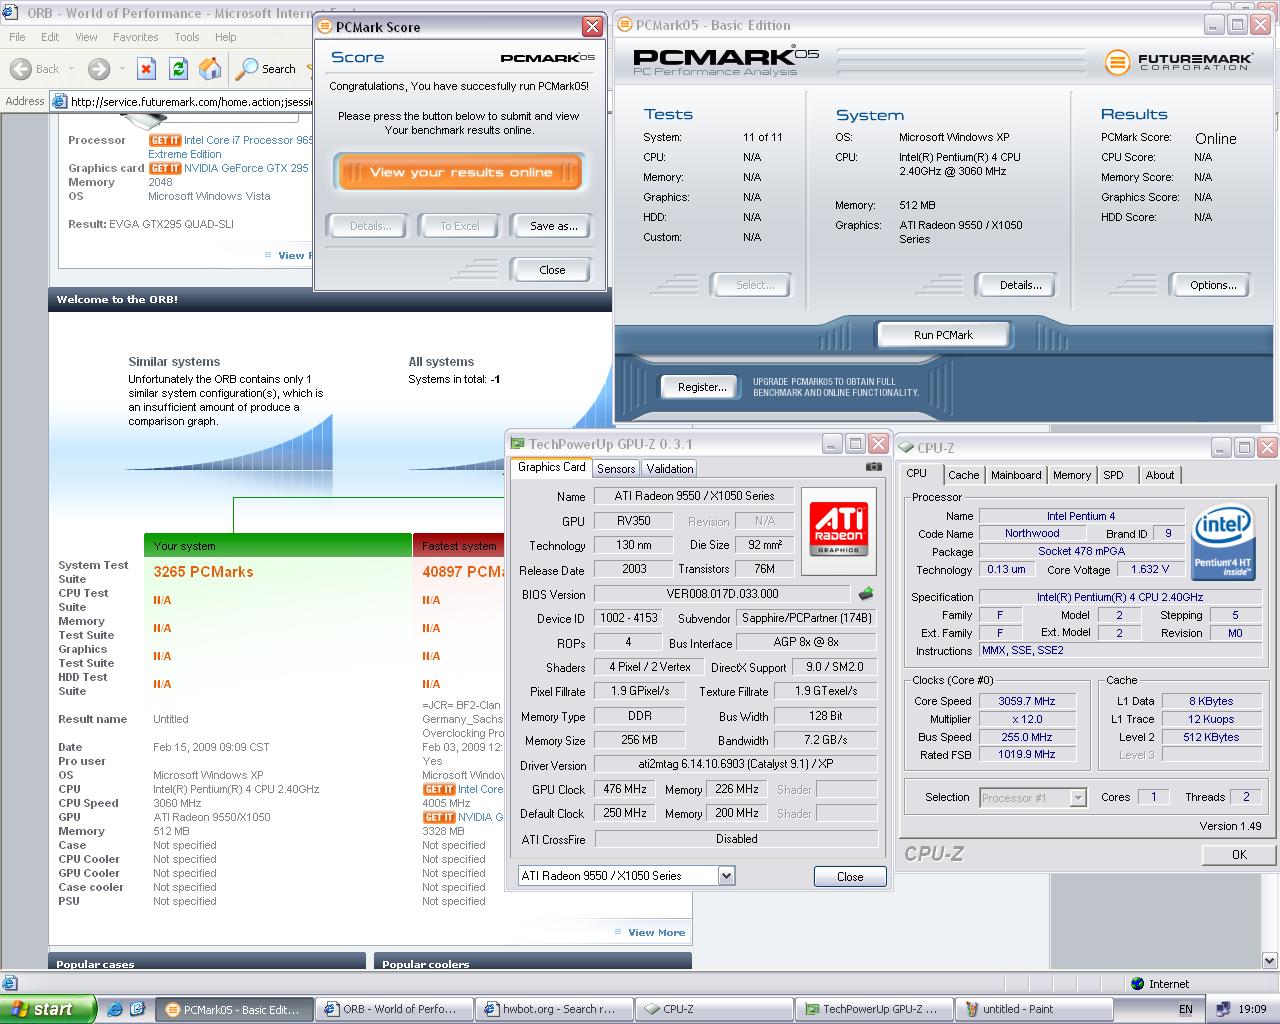Click View More link under system comparison

pyautogui.click(x=656, y=932)
